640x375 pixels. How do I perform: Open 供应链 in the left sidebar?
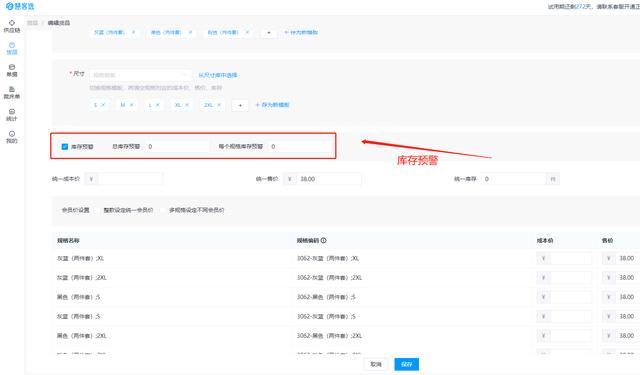pyautogui.click(x=12, y=26)
